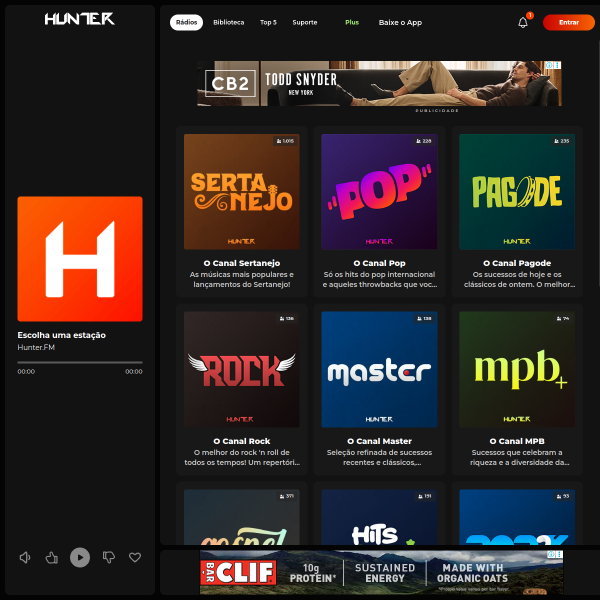The height and width of the screenshot is (600, 600).
Task: Click listener count badge on Master card
Action: 424,318
